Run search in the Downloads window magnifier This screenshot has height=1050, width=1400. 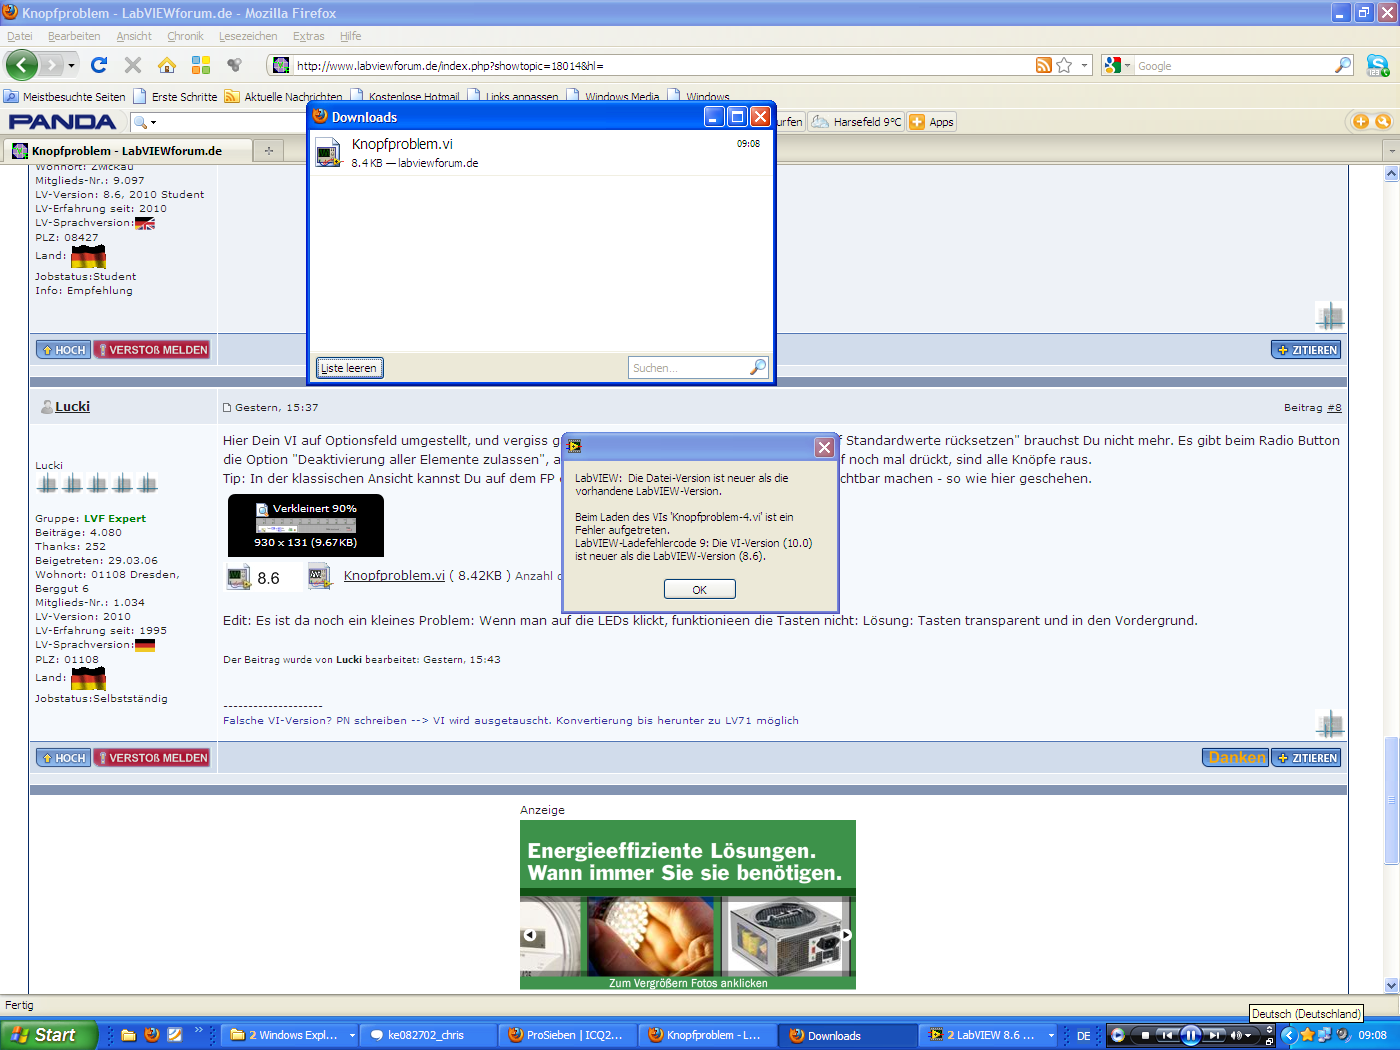click(758, 367)
